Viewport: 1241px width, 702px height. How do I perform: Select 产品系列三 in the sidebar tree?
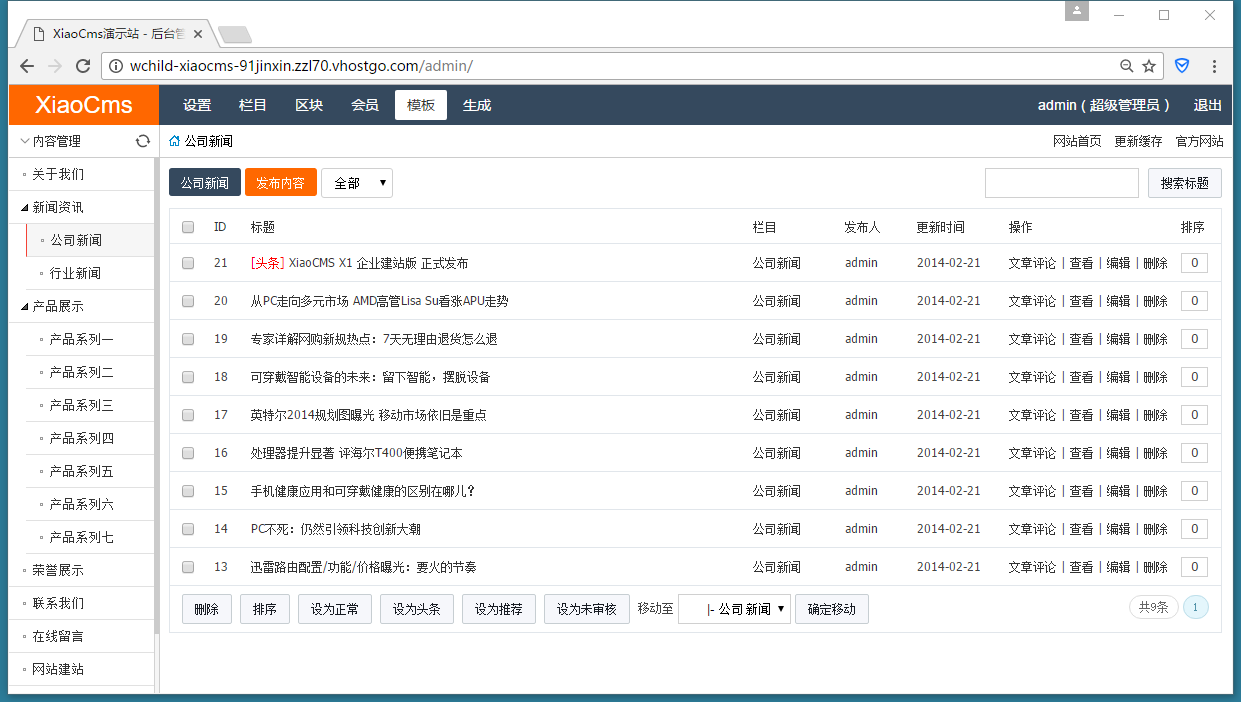(81, 405)
